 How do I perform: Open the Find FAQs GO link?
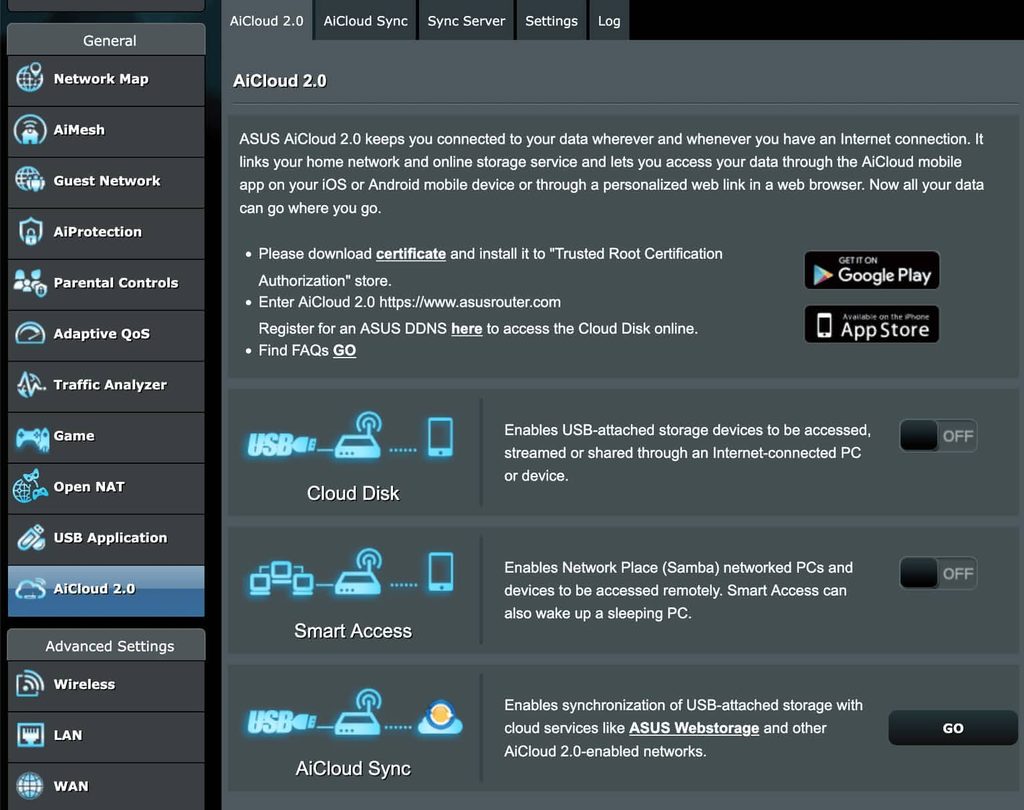point(344,351)
